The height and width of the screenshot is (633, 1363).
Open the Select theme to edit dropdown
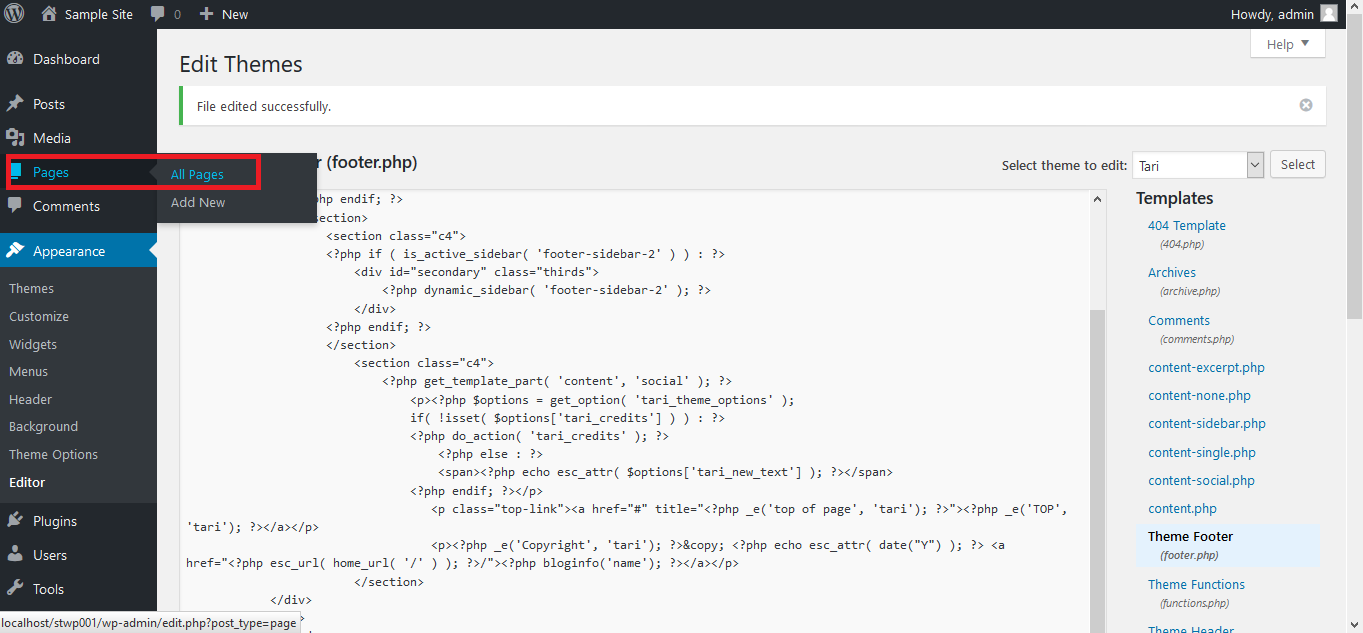pos(1198,165)
